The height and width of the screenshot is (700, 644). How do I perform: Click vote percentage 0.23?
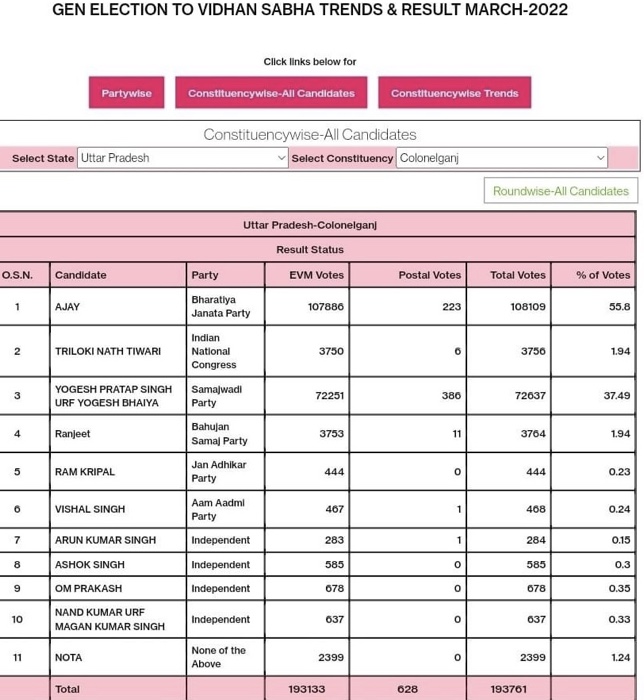pyautogui.click(x=619, y=471)
